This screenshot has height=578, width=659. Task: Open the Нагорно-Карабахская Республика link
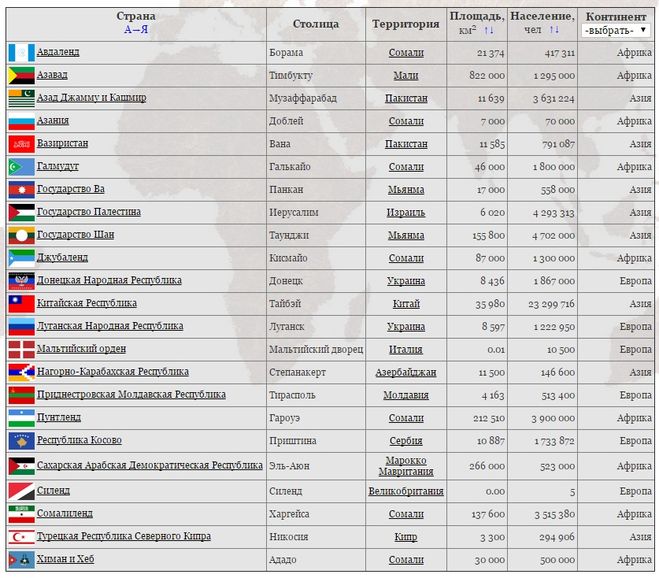tap(112, 372)
